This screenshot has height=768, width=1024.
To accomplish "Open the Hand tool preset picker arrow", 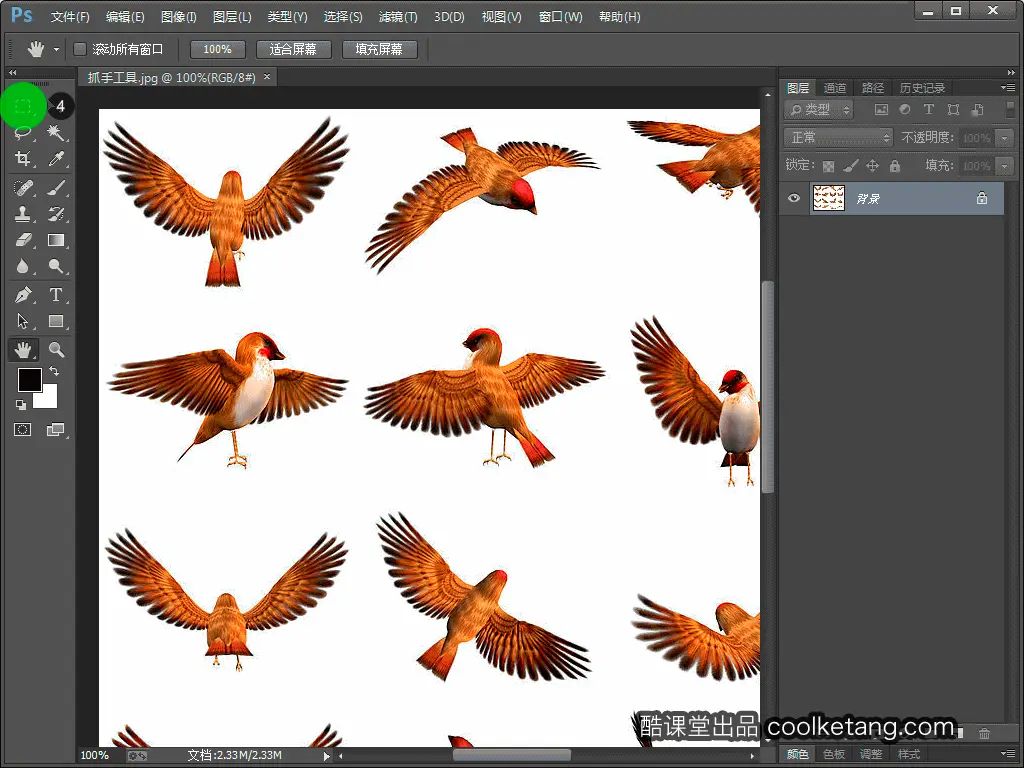I will pos(56,50).
